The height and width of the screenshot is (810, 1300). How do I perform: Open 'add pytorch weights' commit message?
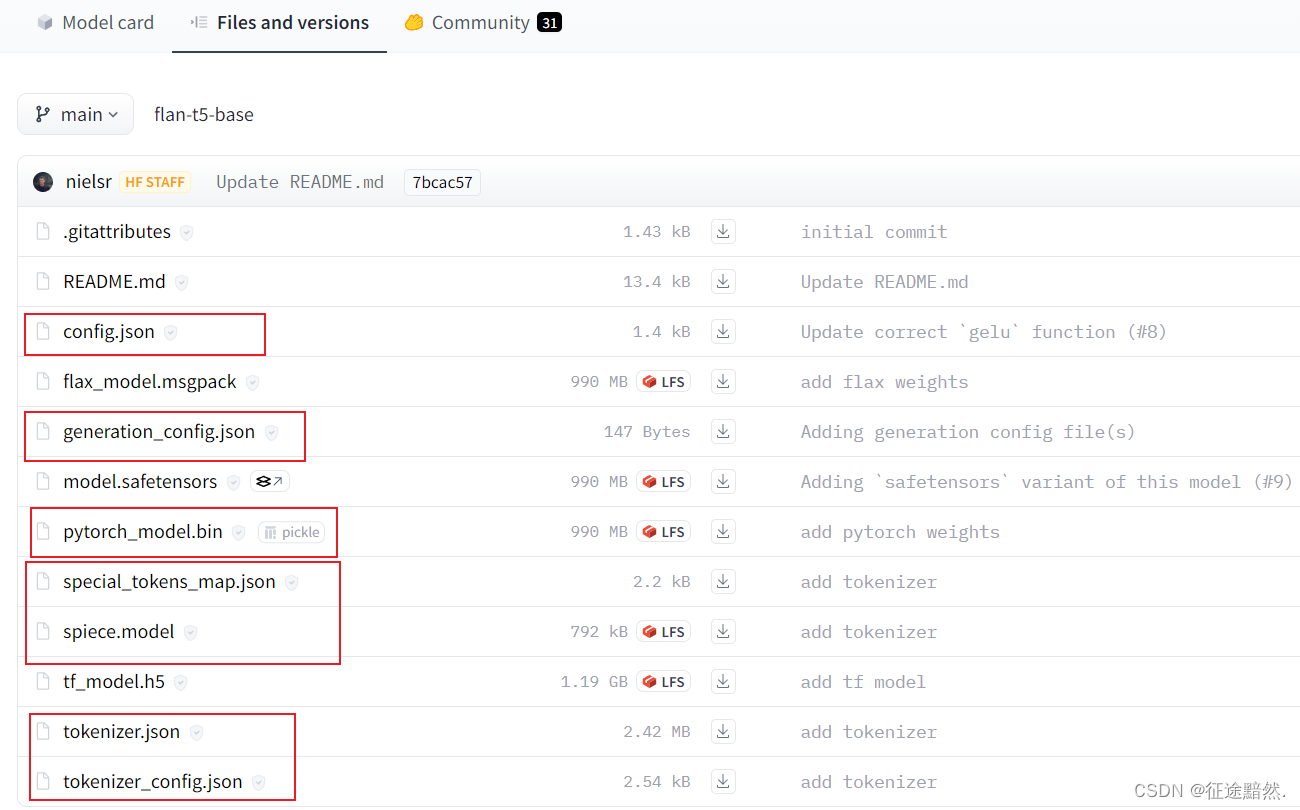click(x=900, y=532)
